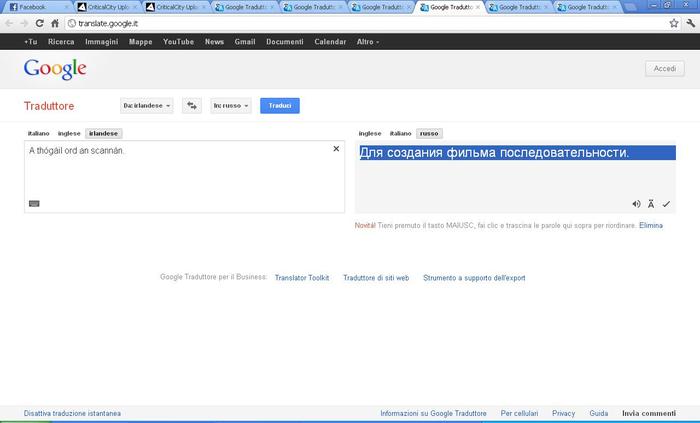Expand the Altro menu
This screenshot has width=700, height=423.
(367, 41)
